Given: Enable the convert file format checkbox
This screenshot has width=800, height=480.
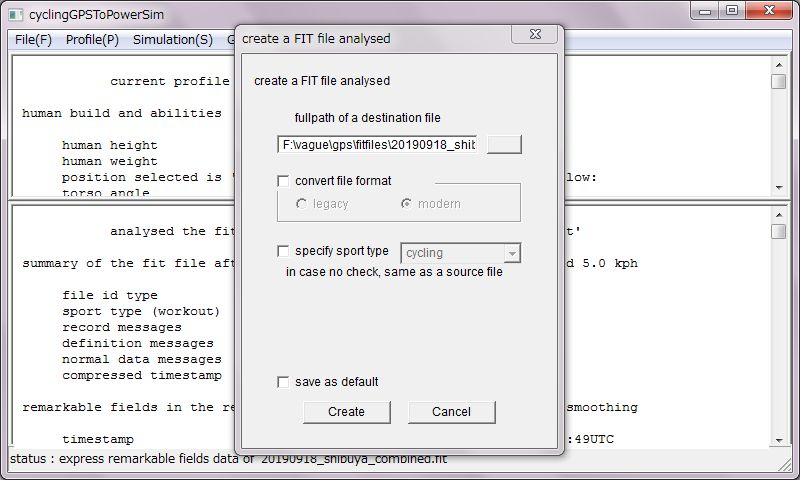Looking at the screenshot, I should 283,181.
